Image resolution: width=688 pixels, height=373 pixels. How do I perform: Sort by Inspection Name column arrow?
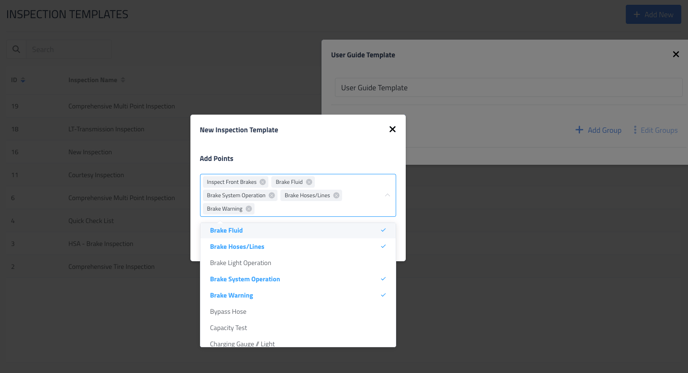coord(123,80)
